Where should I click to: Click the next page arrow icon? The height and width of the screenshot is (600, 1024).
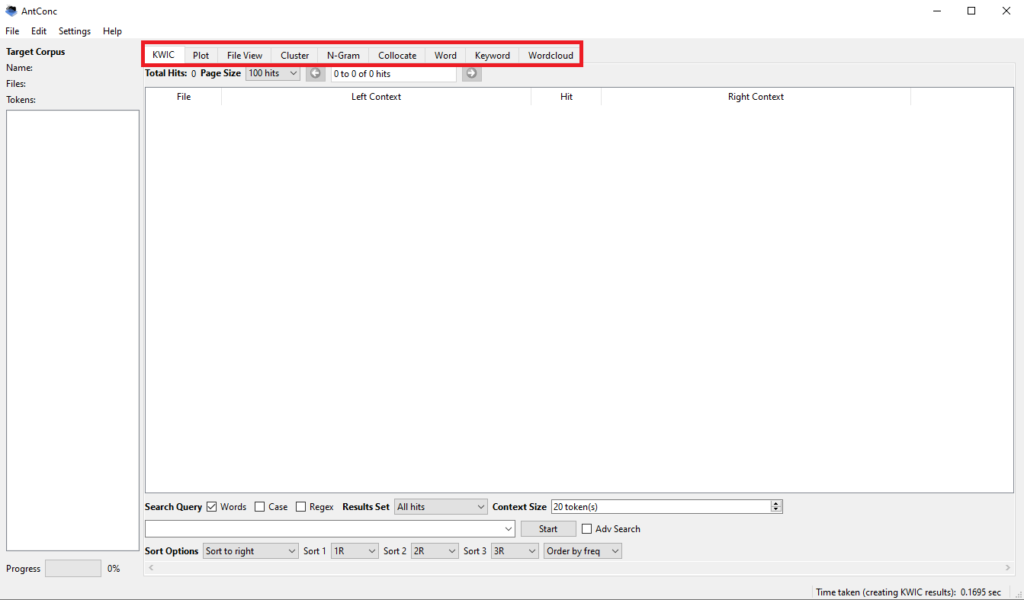tap(471, 74)
